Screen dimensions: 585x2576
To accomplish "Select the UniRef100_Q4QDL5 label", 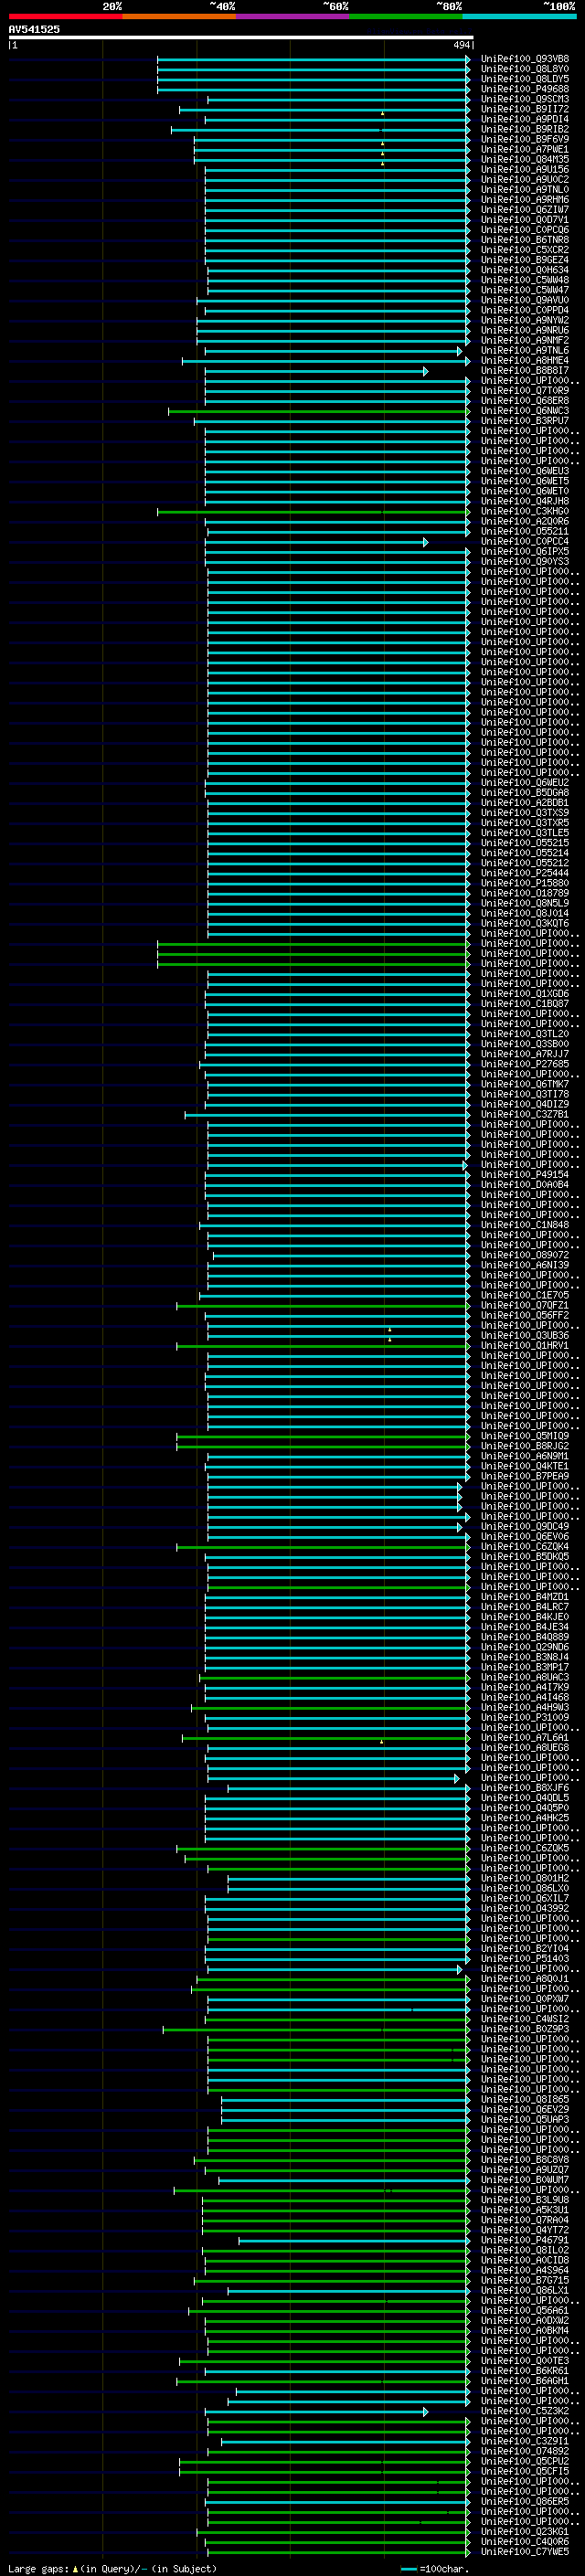I will coord(525,1798).
